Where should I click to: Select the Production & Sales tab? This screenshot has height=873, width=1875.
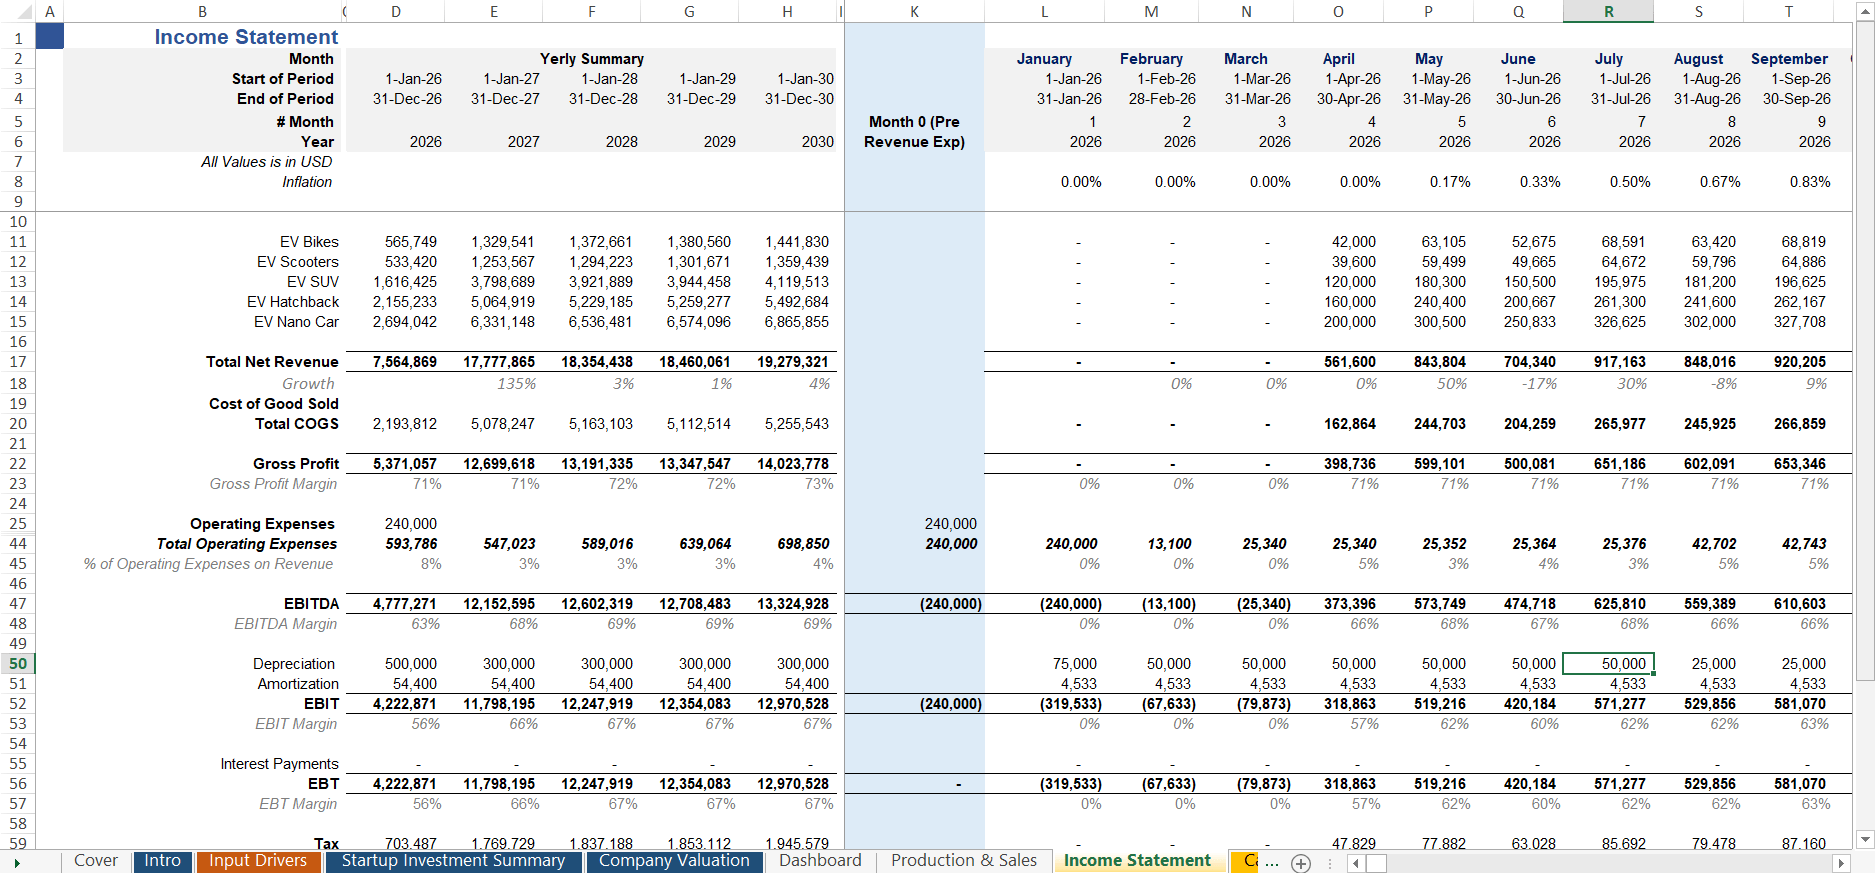[963, 861]
